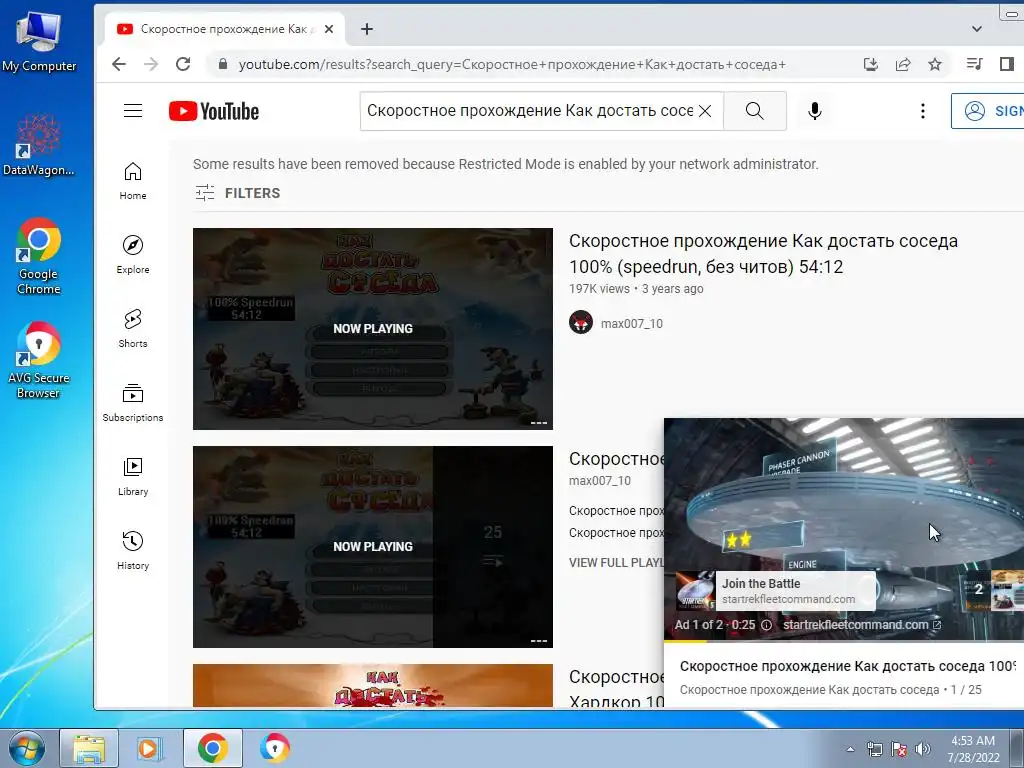Click Chrome taskbar button
Viewport: 1024px width, 768px height.
pyautogui.click(x=212, y=748)
